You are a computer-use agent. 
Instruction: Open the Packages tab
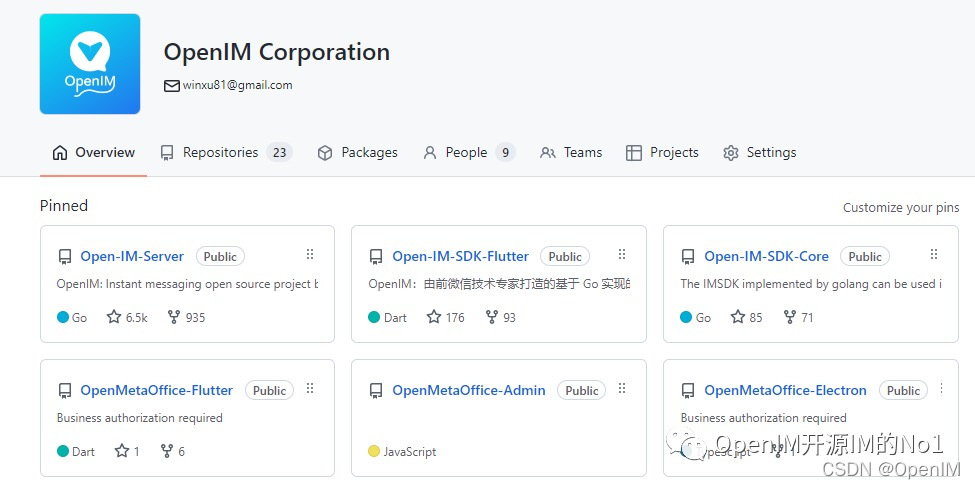(358, 152)
